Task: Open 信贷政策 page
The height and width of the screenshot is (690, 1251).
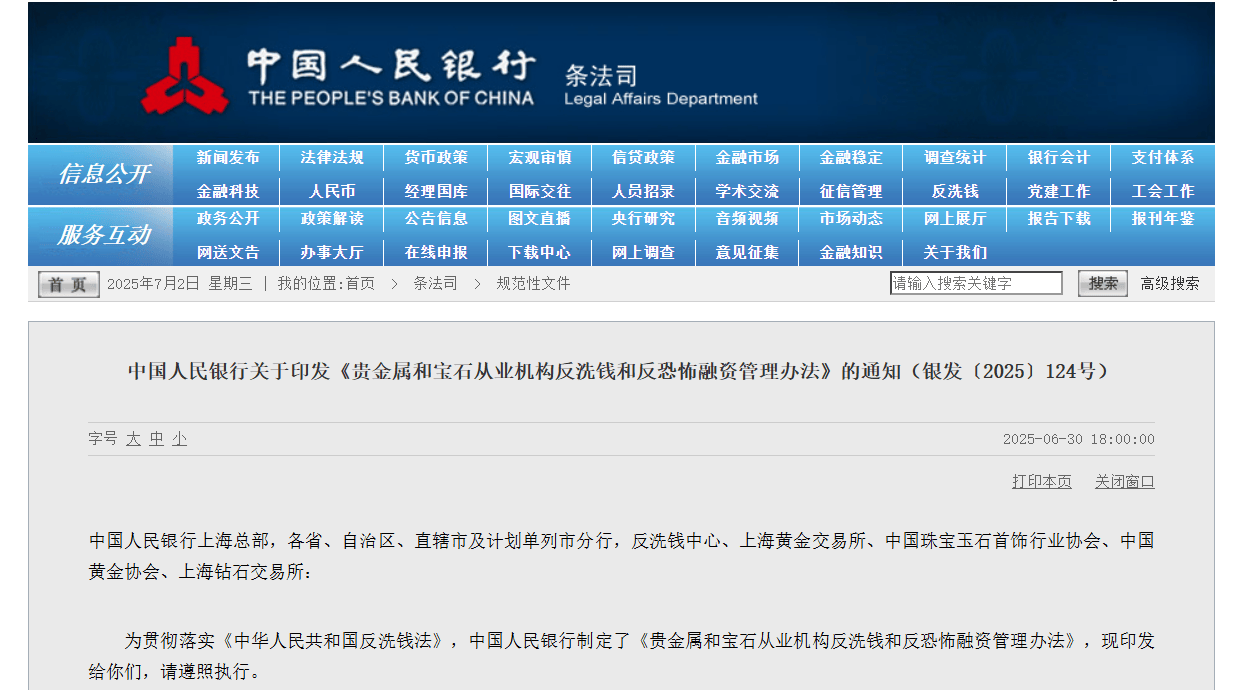Action: pyautogui.click(x=643, y=158)
